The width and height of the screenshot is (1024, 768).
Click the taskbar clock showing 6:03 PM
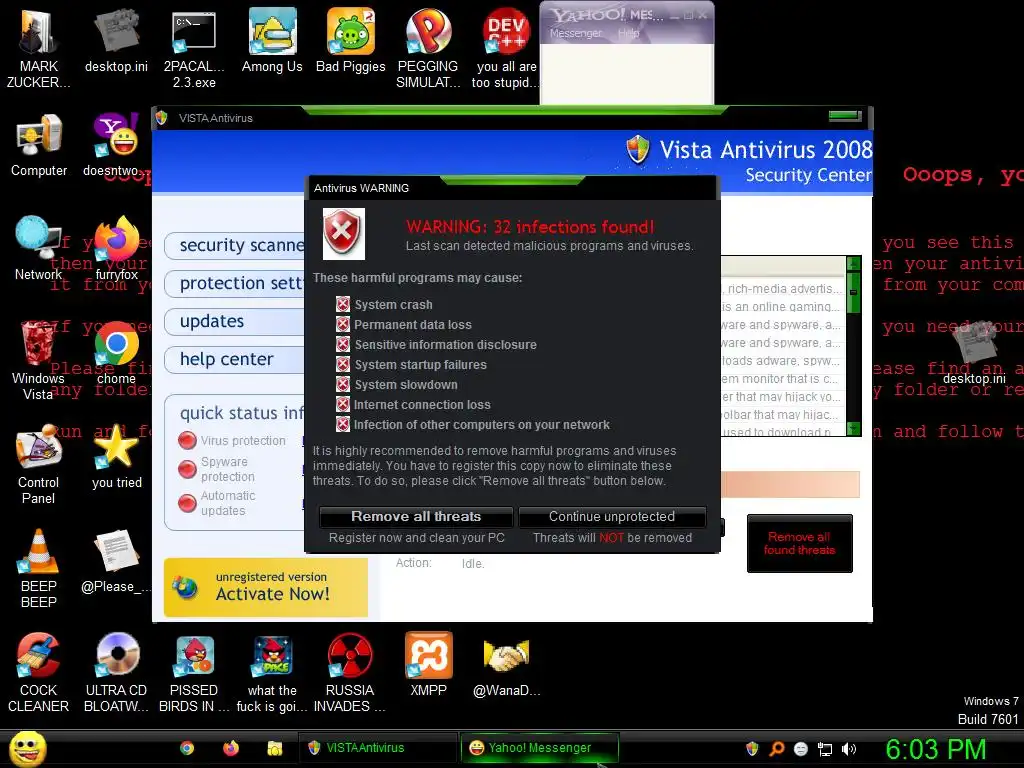click(x=935, y=749)
